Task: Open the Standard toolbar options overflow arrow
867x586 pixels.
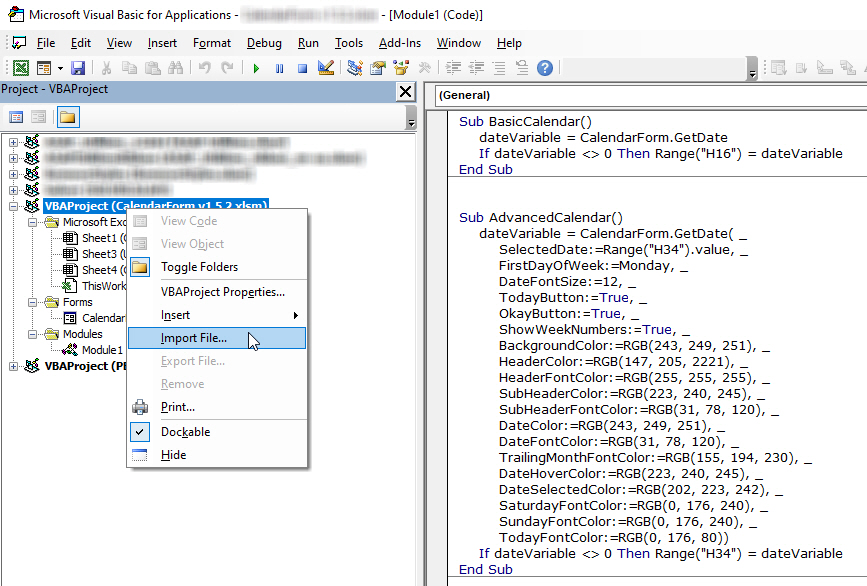Action: tap(751, 69)
